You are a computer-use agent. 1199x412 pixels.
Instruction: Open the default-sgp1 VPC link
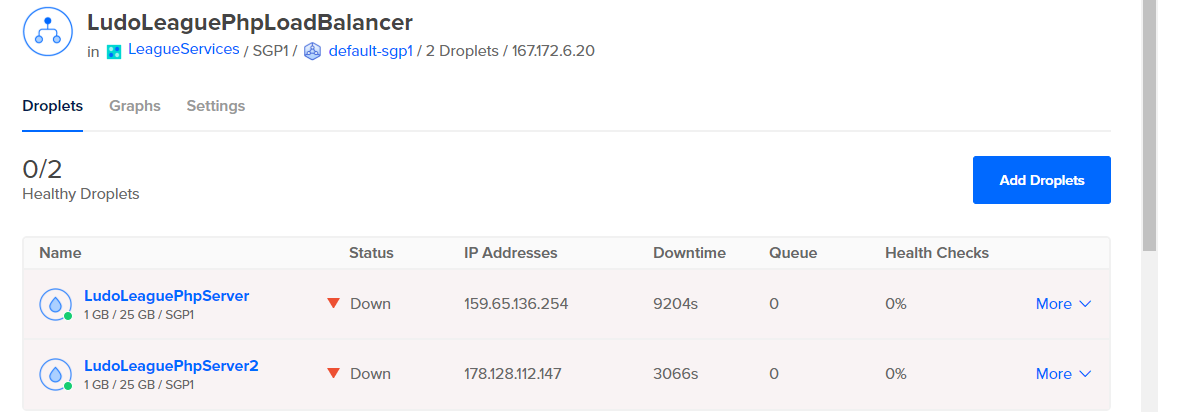click(371, 51)
